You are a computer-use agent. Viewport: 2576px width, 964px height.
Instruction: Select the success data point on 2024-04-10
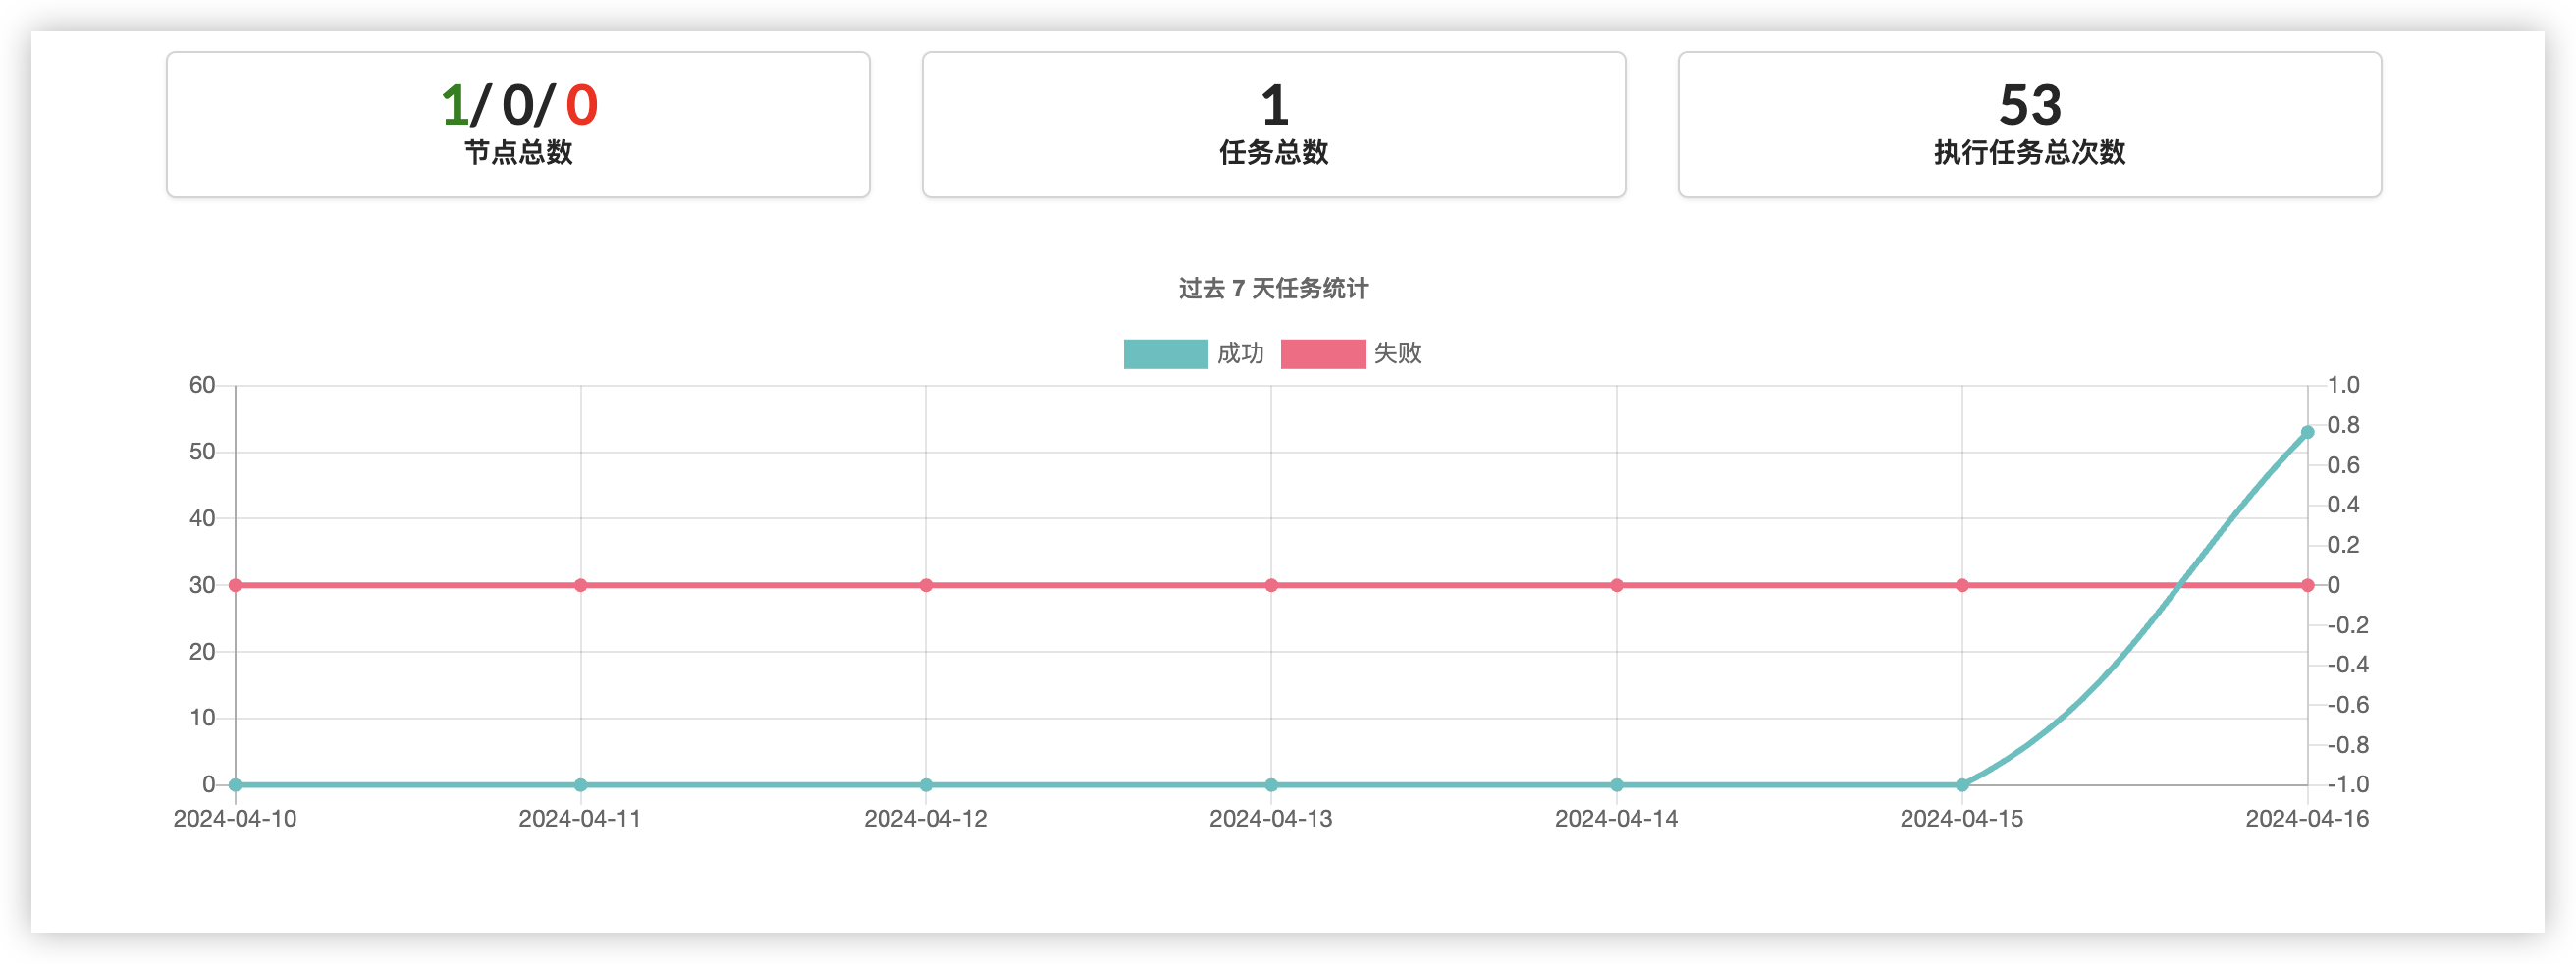point(235,785)
